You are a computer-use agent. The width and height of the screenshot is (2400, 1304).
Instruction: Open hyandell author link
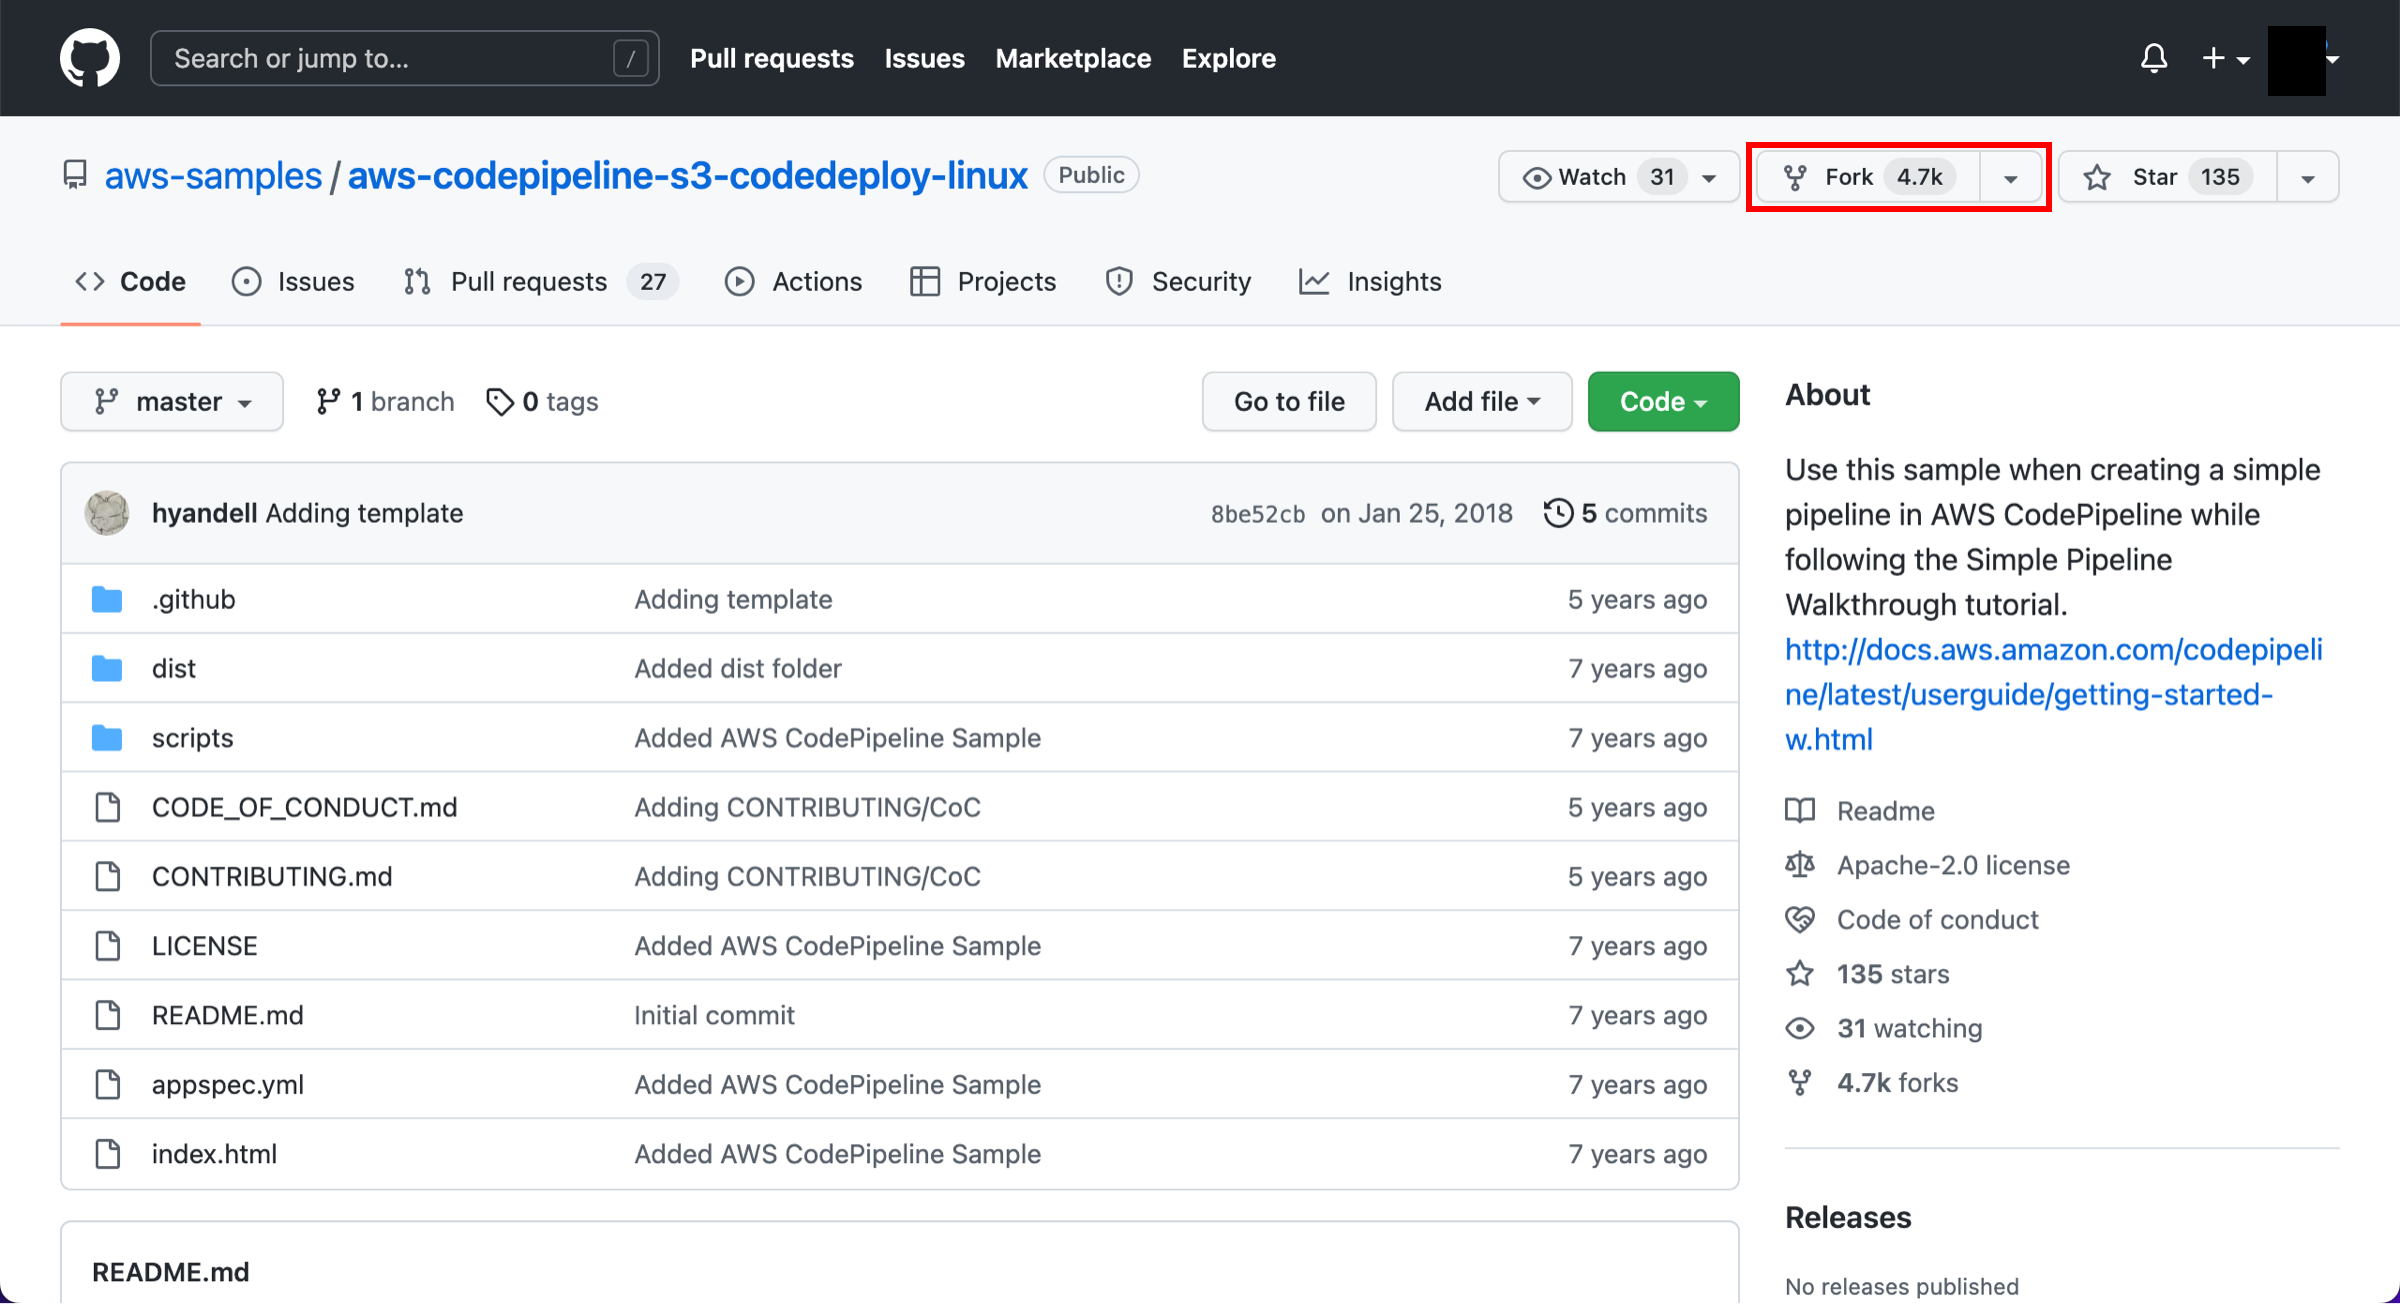pyautogui.click(x=205, y=513)
